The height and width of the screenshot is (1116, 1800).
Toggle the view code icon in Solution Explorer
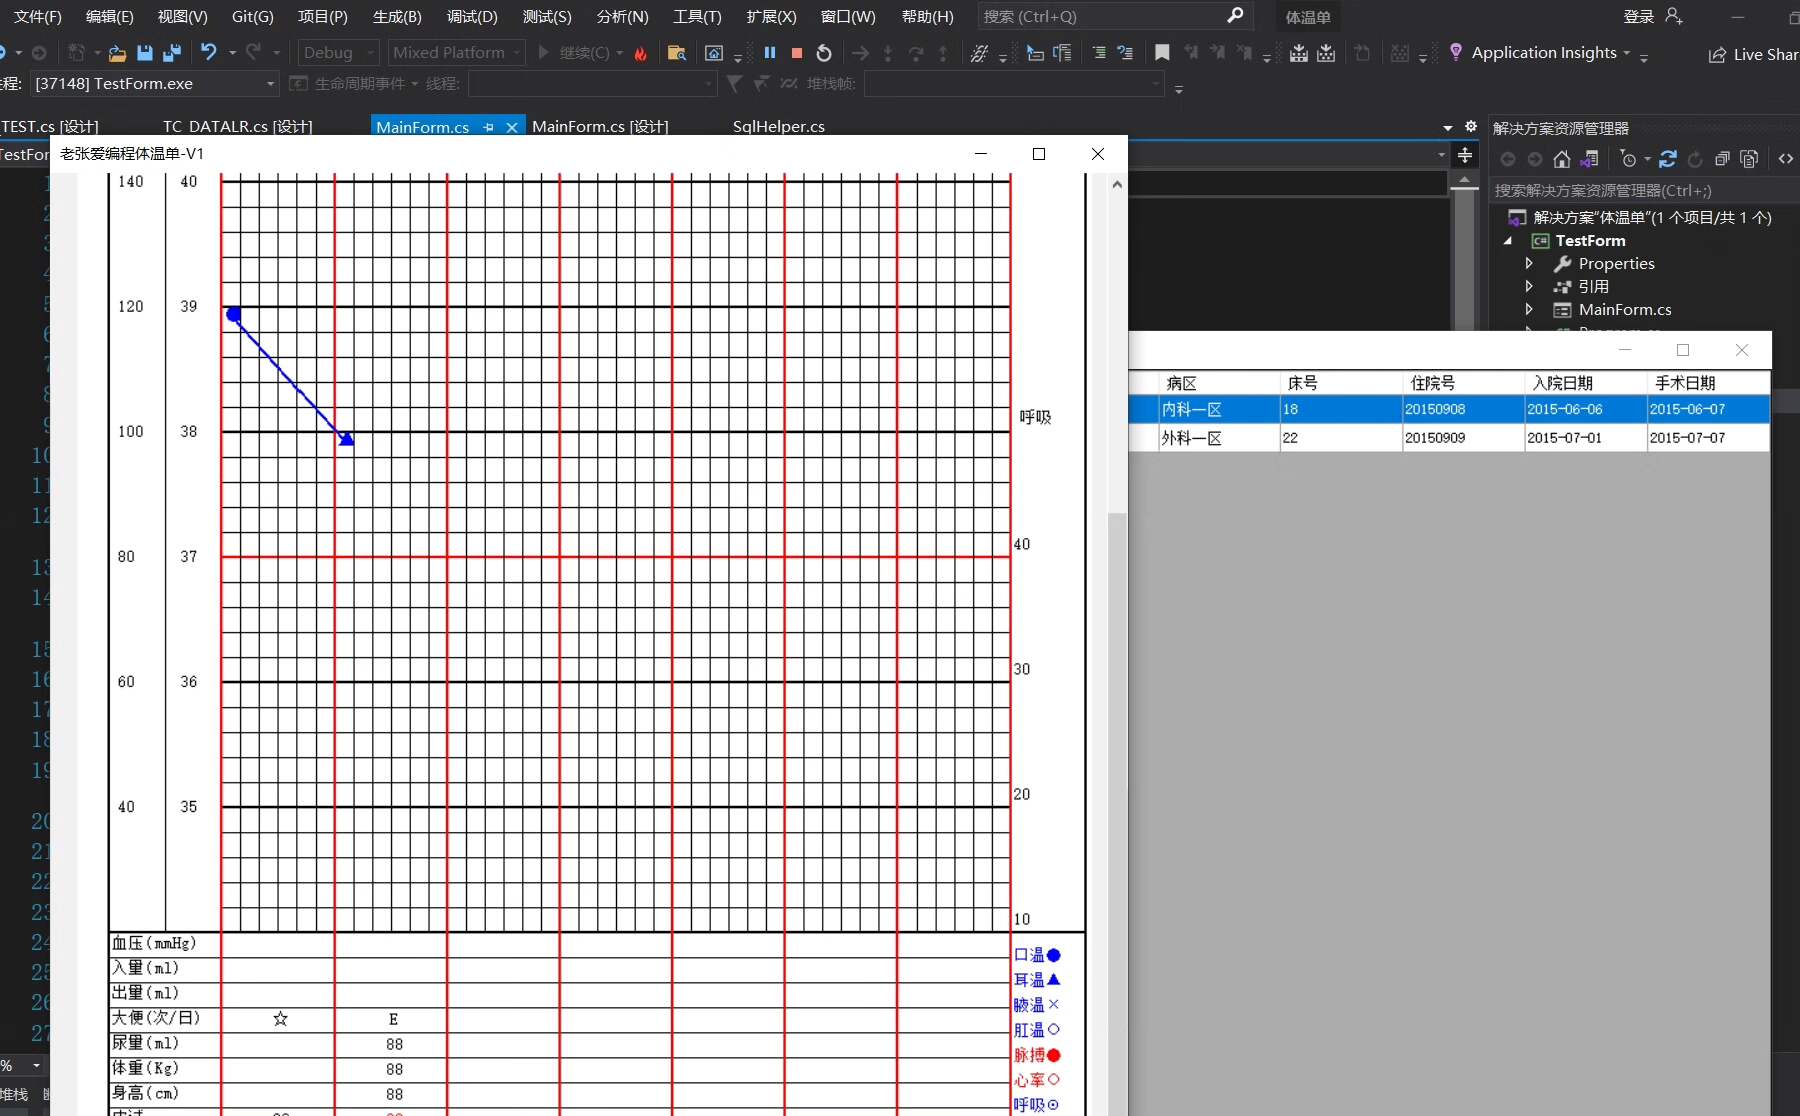point(1786,159)
